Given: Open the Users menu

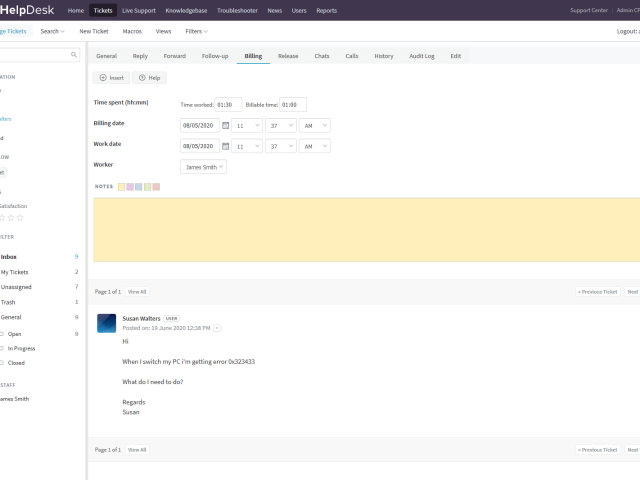Looking at the screenshot, I should click(299, 11).
